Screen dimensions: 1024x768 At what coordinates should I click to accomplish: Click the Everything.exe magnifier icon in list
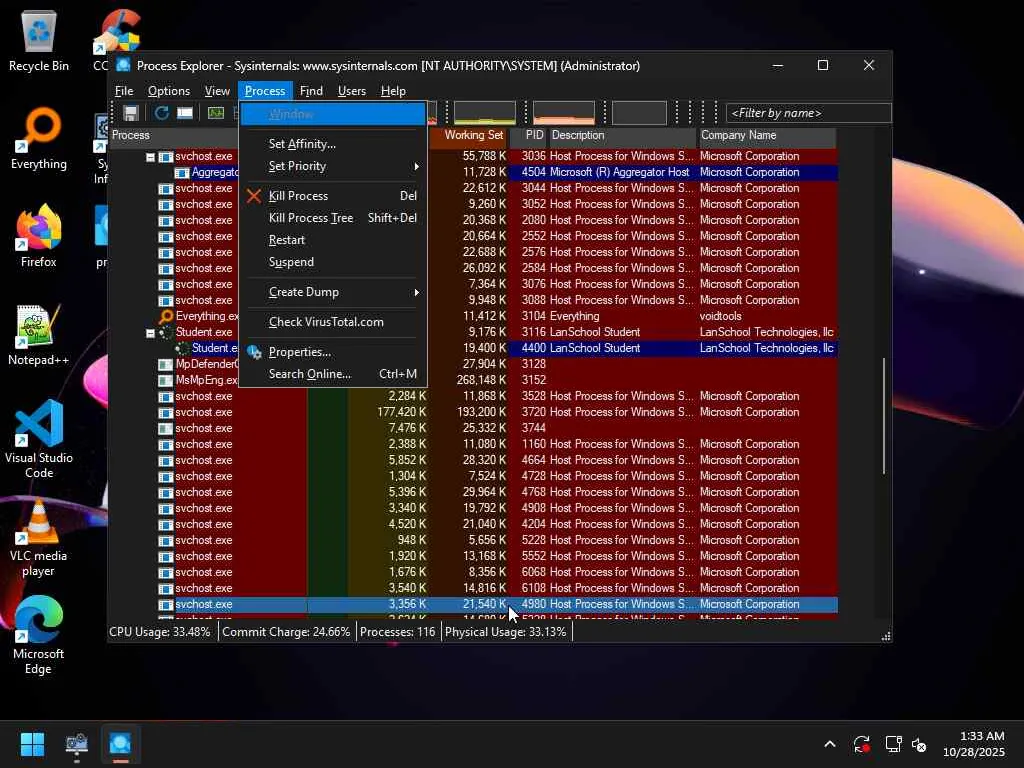point(166,316)
